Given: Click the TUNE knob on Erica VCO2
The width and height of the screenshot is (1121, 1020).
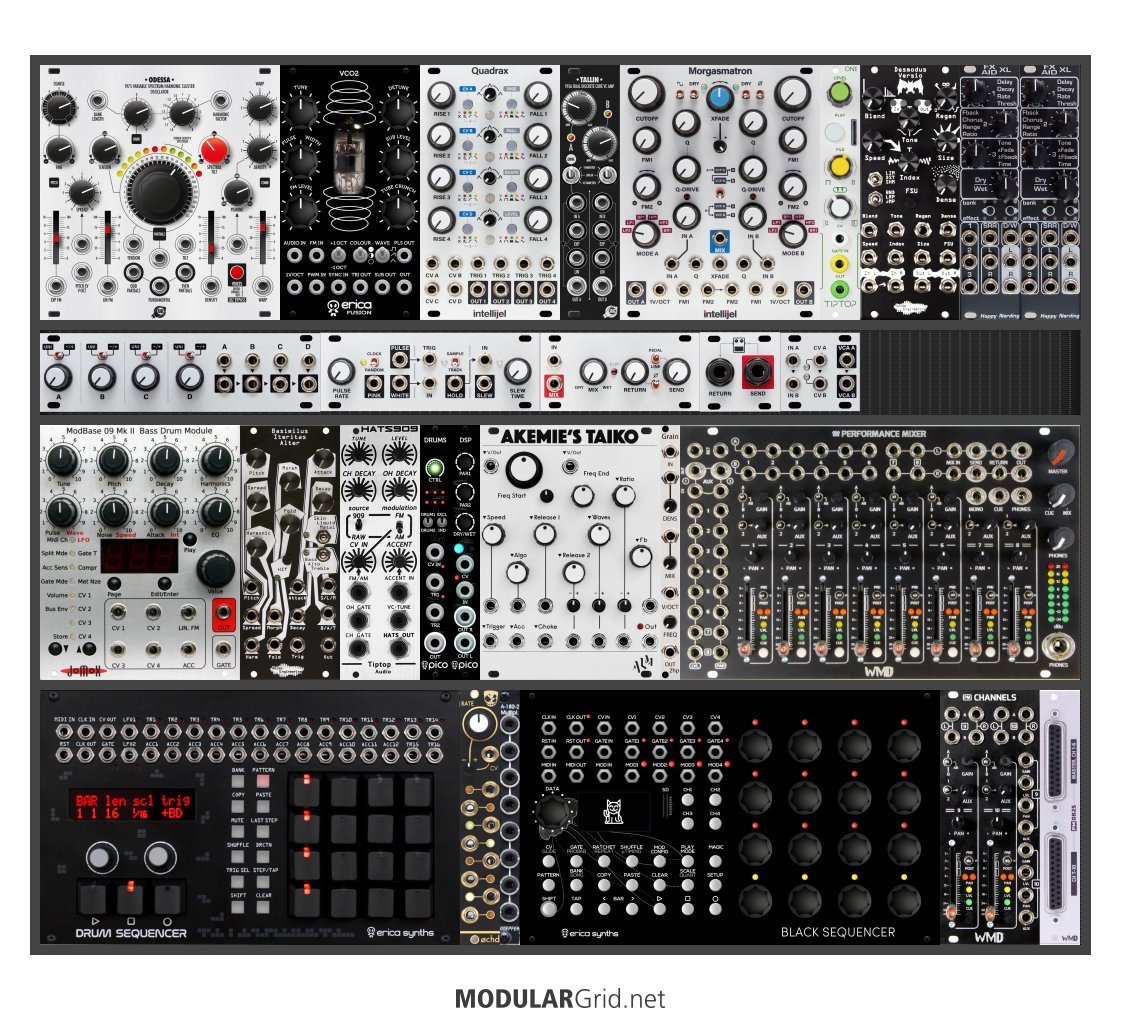Looking at the screenshot, I should pos(301,112).
